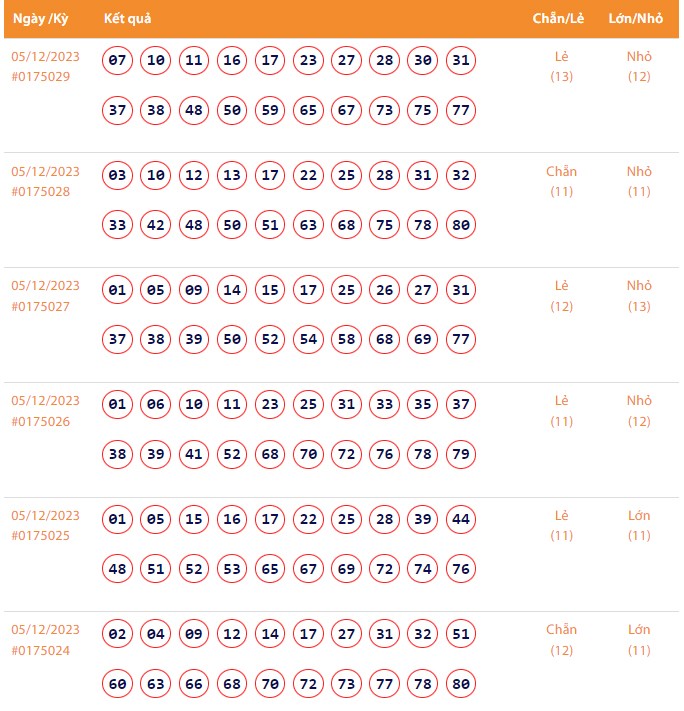684x711 pixels.
Task: Click the Chẵn/Lẻ column header
Action: [x=558, y=20]
